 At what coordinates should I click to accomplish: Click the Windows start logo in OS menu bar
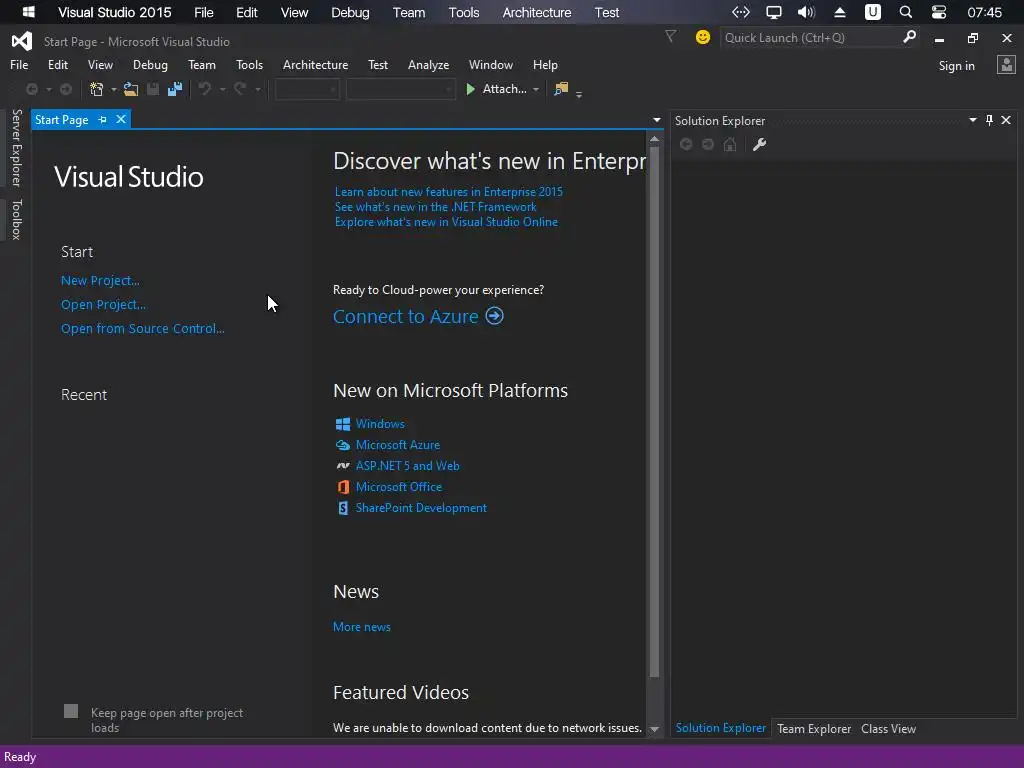pos(29,12)
